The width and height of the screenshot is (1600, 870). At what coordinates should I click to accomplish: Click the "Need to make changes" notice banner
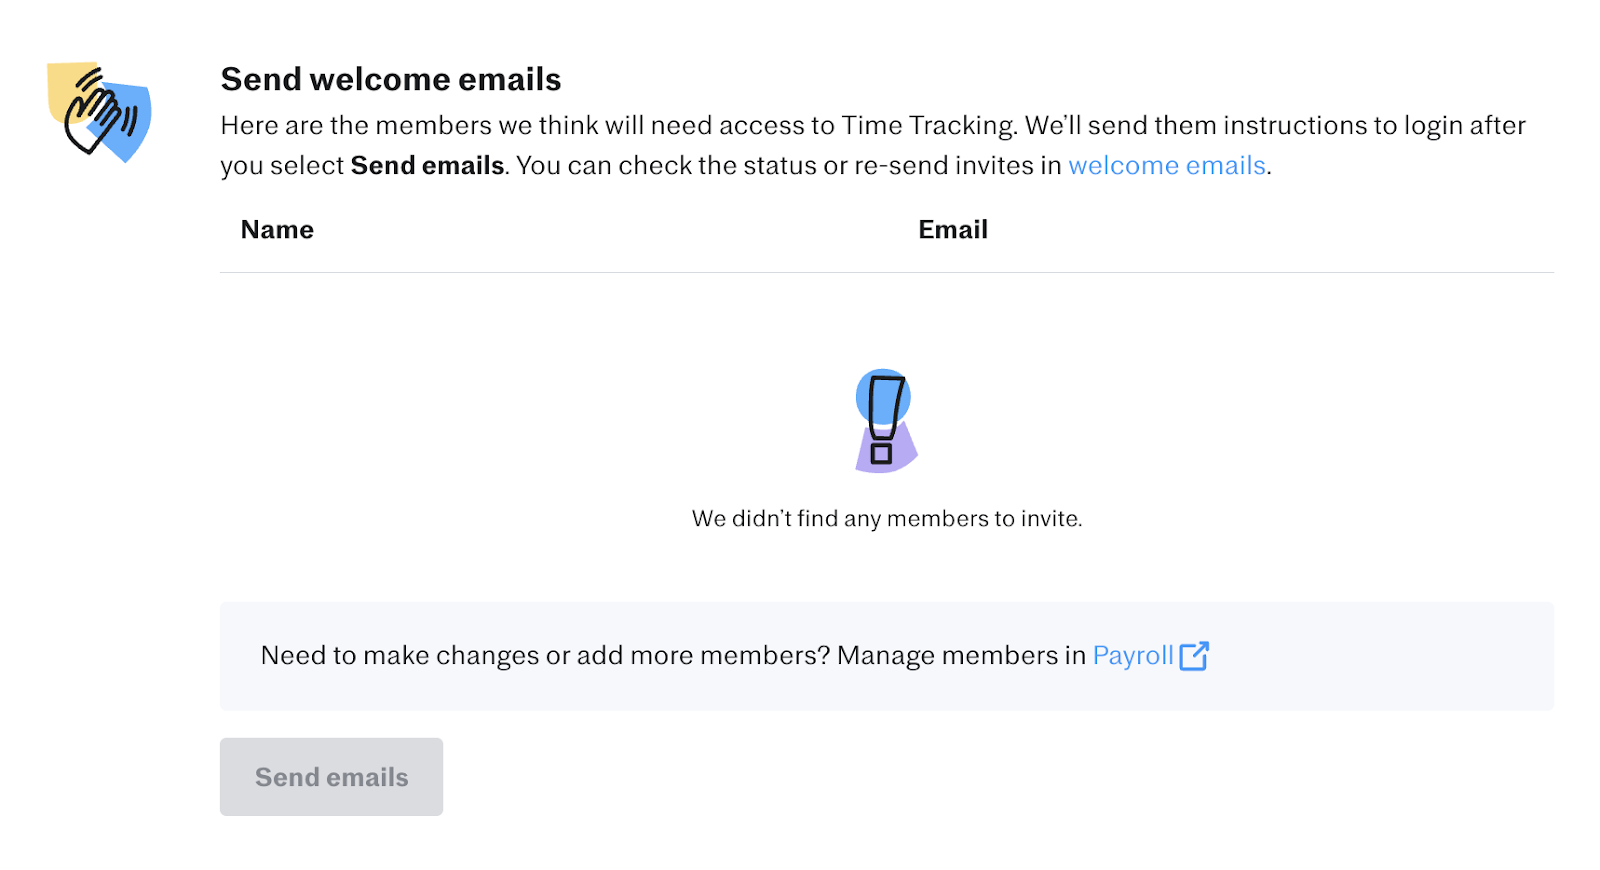point(887,656)
